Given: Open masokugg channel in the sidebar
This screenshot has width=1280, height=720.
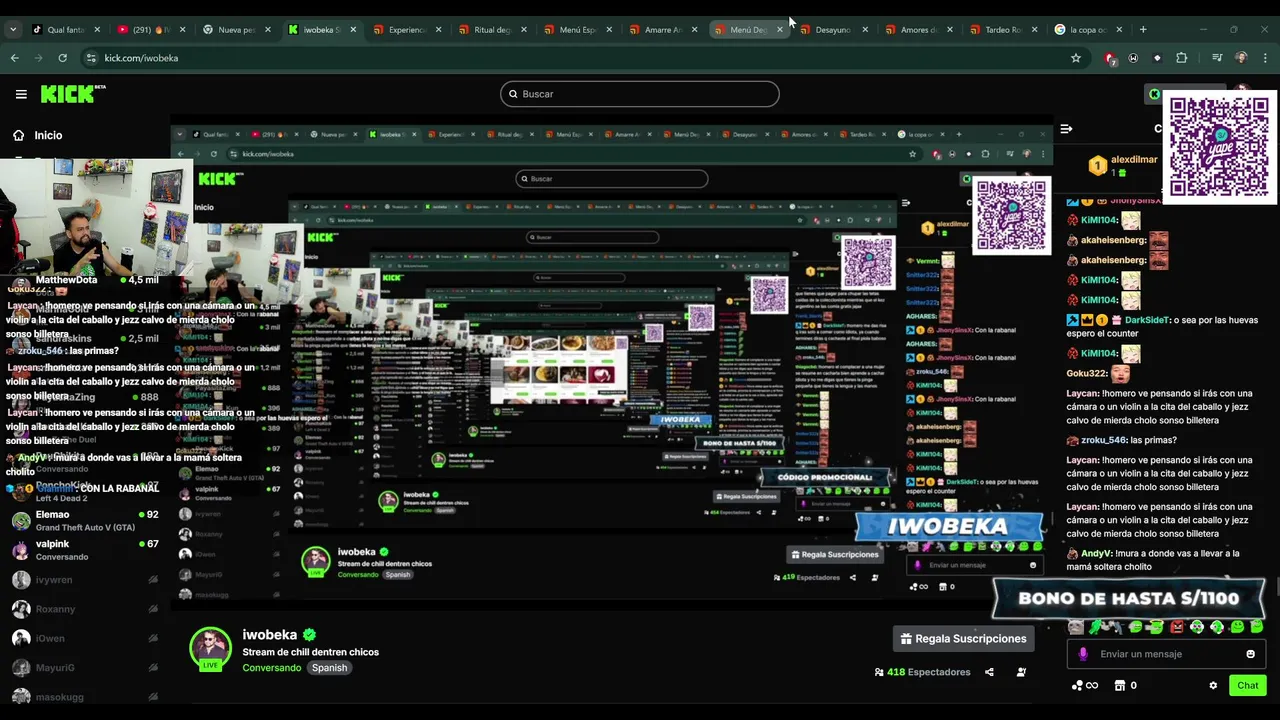Looking at the screenshot, I should 85,696.
